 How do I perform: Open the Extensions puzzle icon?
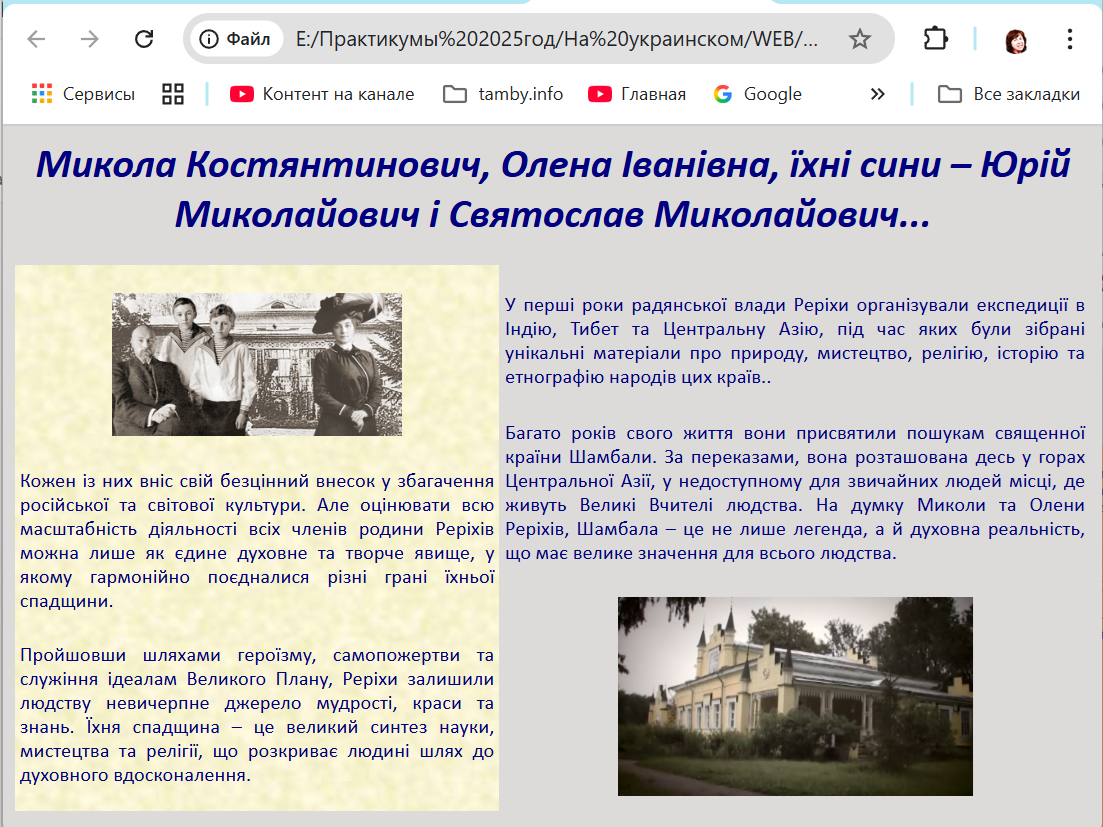pos(935,39)
